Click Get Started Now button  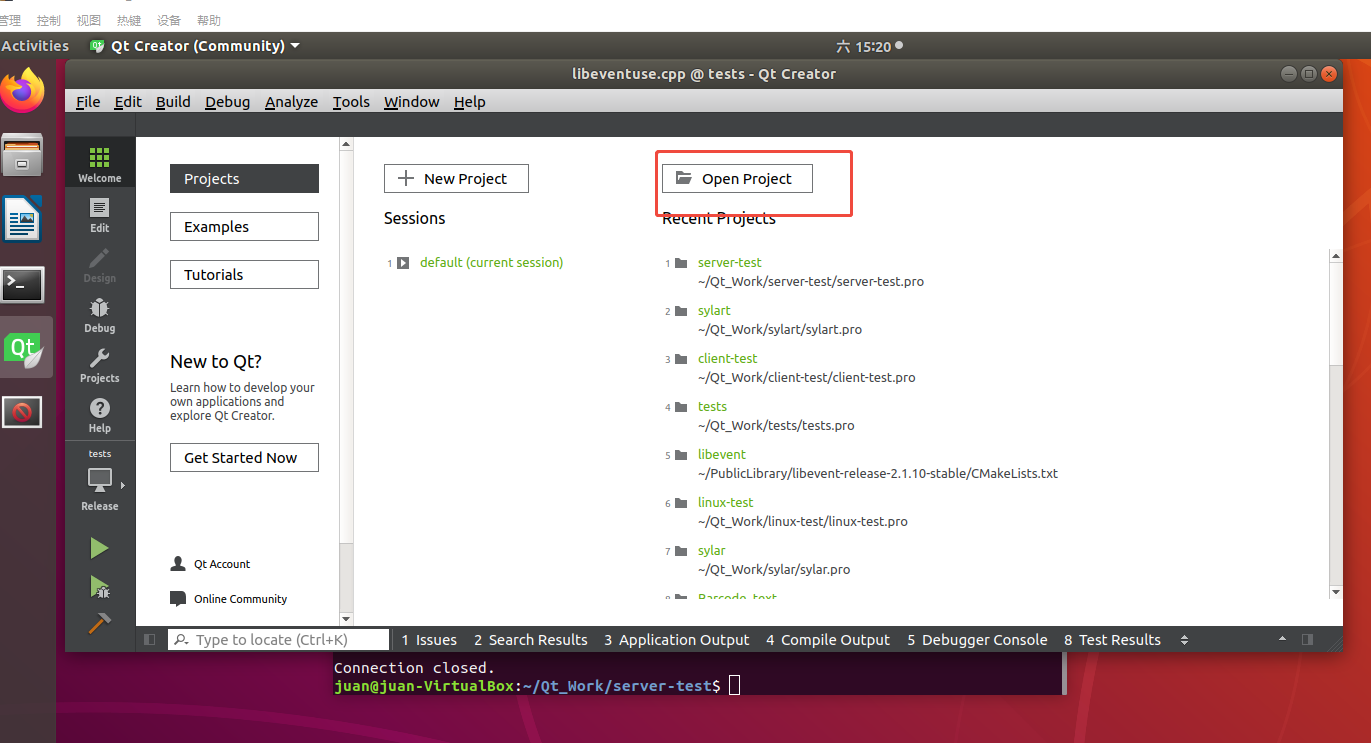pos(244,458)
